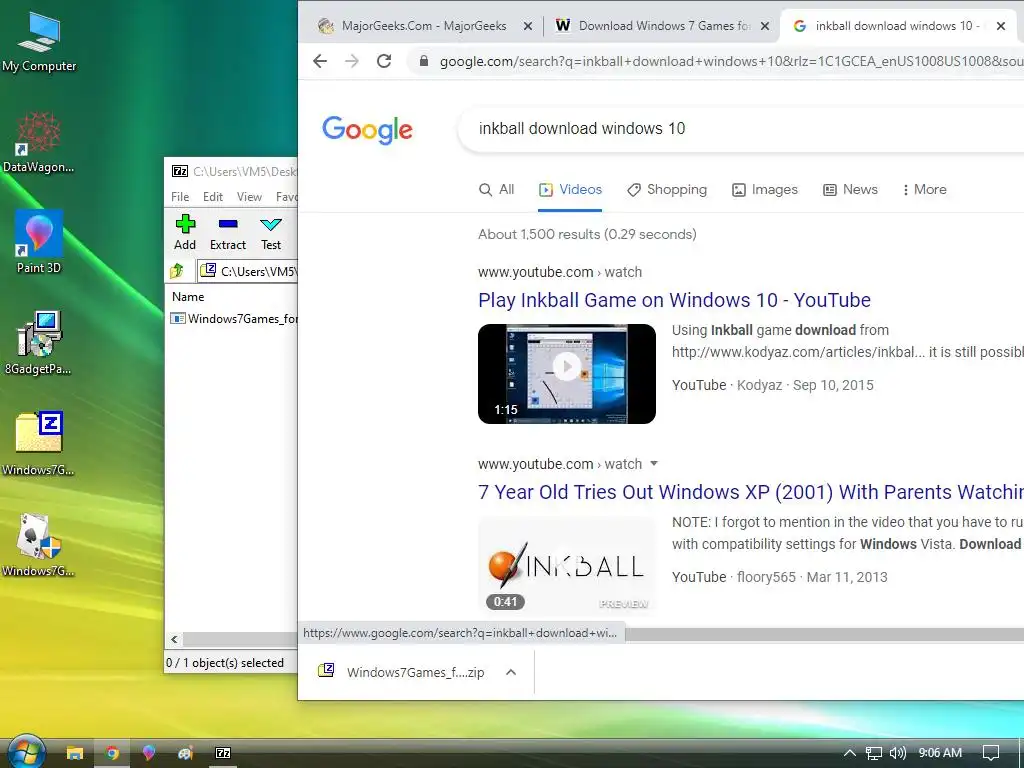Open My Computer desktop icon
Screen dimensions: 1024x768
(39, 40)
